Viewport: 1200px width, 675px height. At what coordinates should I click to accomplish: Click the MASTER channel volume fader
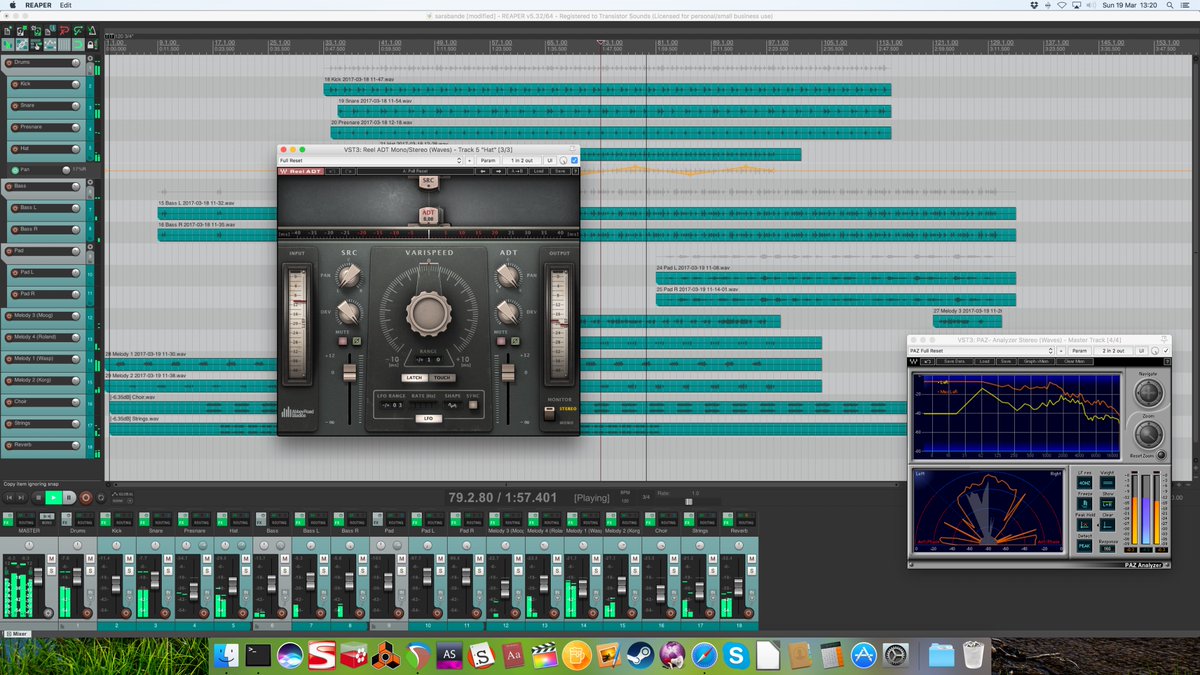click(x=38, y=577)
